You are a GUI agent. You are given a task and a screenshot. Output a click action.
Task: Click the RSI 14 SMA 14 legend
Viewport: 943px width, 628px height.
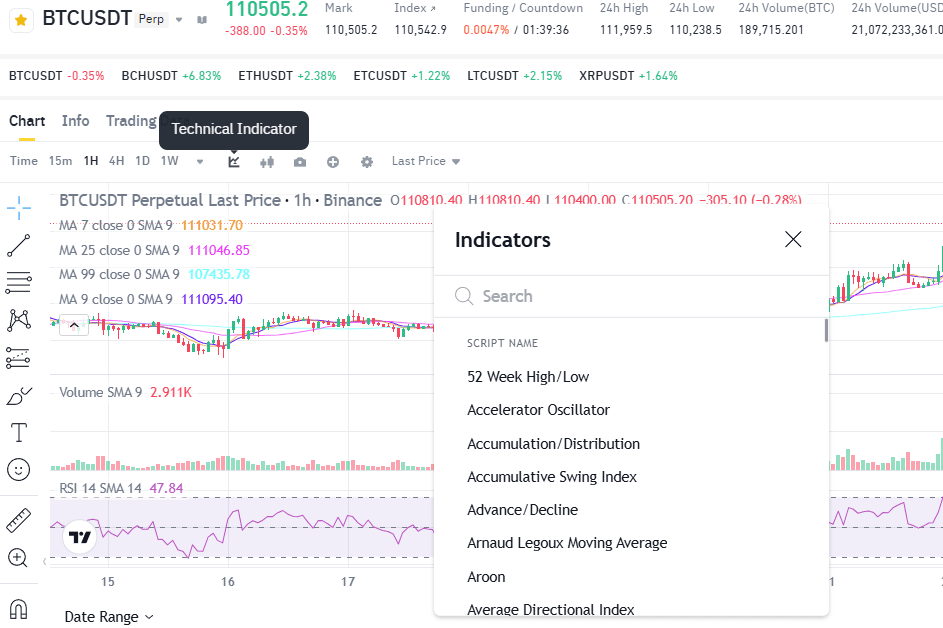click(x=121, y=488)
